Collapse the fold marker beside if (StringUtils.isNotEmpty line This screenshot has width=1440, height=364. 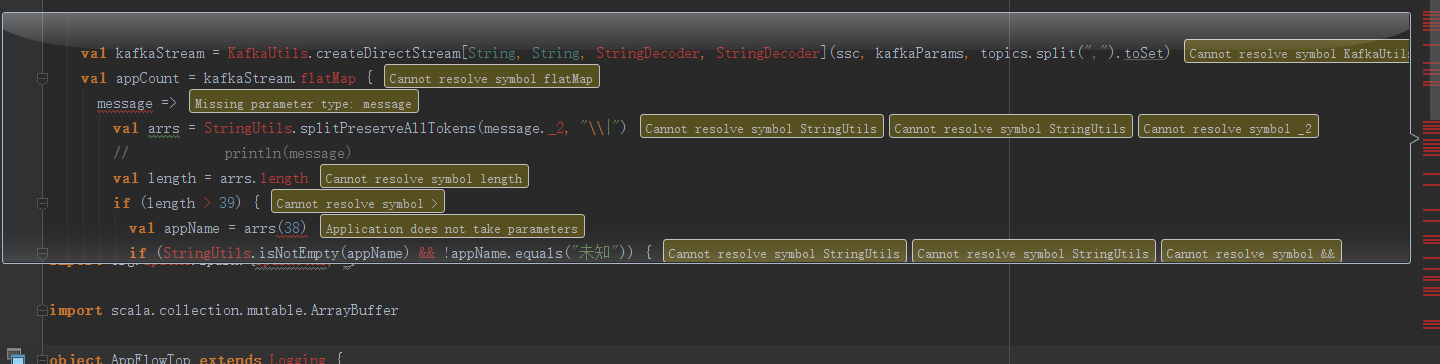[x=42, y=253]
